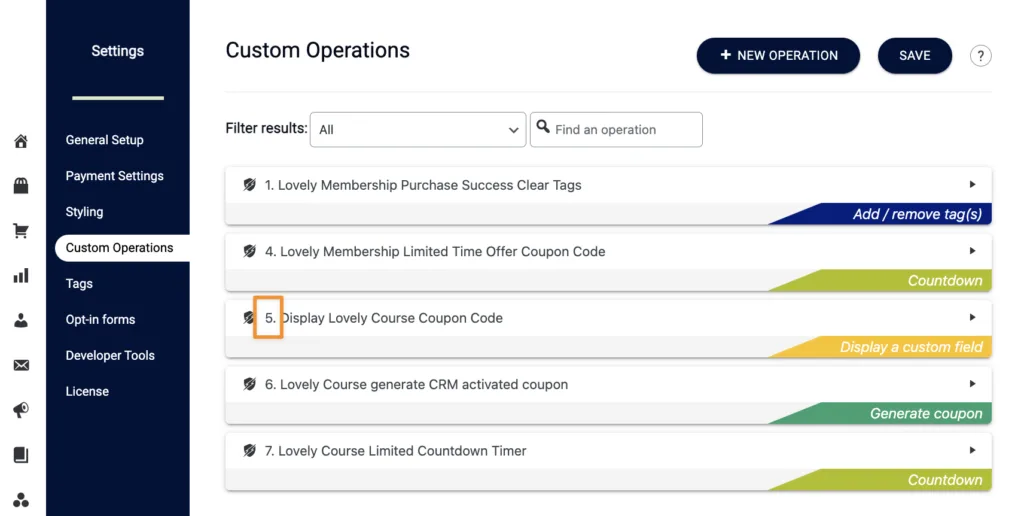Viewport: 1024px width, 516px height.
Task: Click the New Operation button
Action: [x=778, y=56]
